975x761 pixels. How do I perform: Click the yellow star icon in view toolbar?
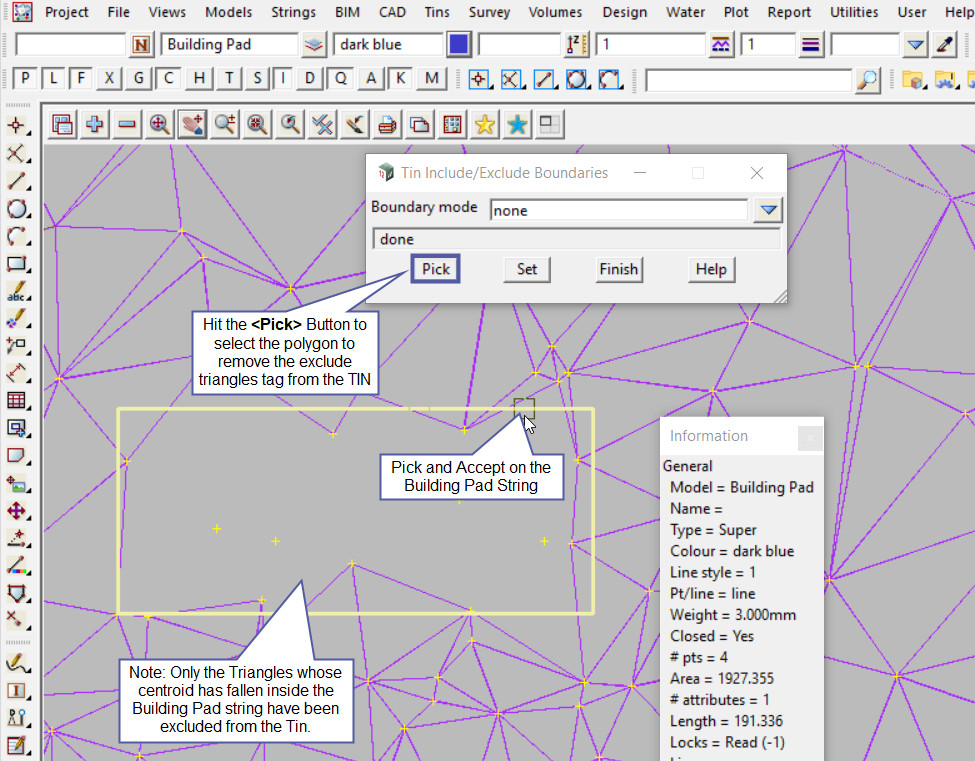coord(485,124)
